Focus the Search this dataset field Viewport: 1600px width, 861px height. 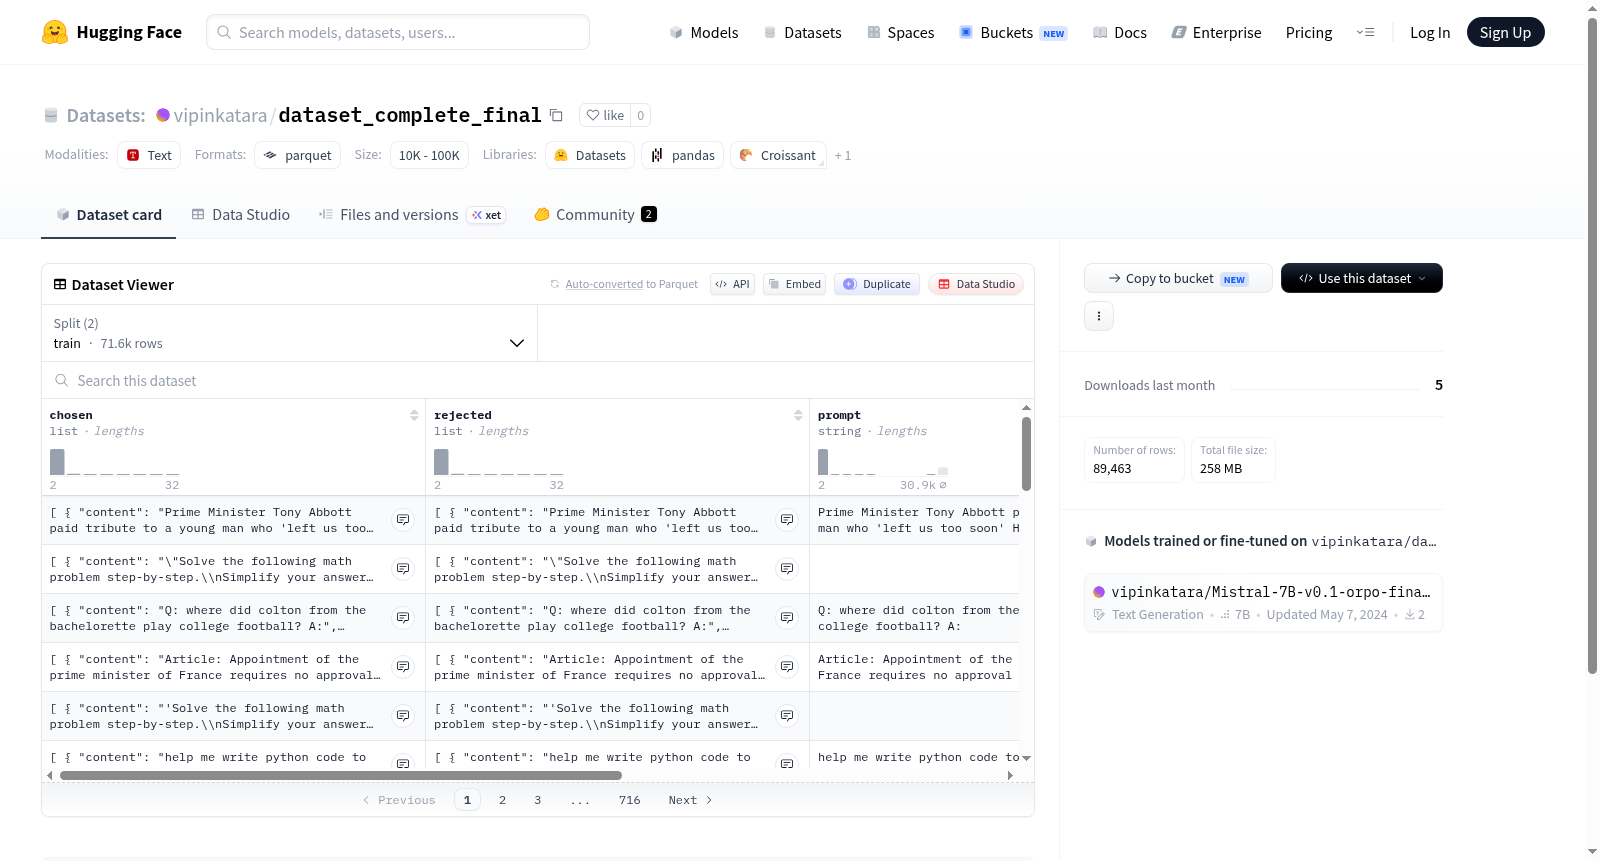pos(538,381)
